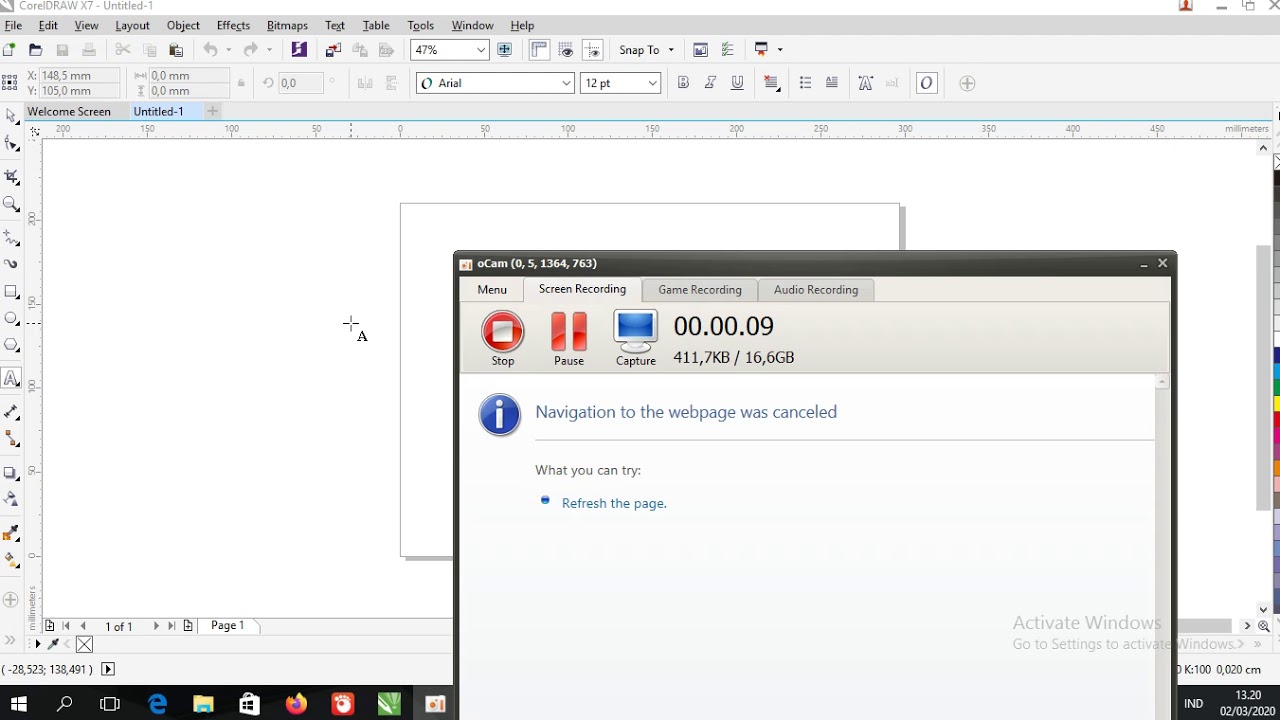Viewport: 1280px width, 720px height.
Task: Toggle Show Rulers button
Action: click(539, 50)
